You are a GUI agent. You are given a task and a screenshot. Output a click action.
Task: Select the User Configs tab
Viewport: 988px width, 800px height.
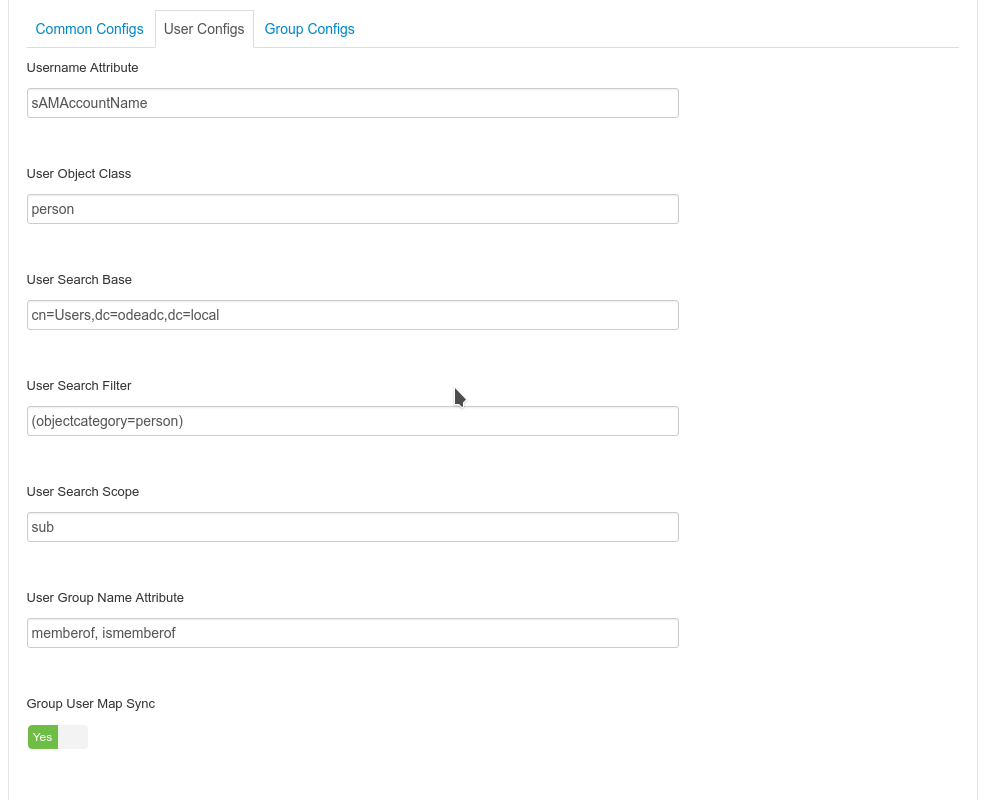click(x=204, y=29)
